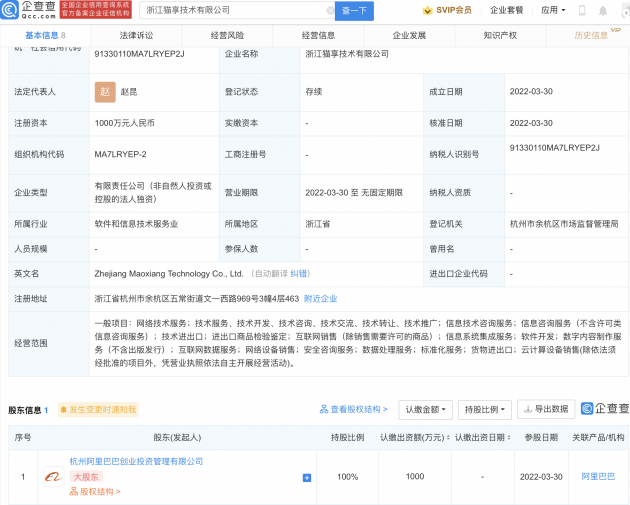The height and width of the screenshot is (505, 630).
Task: Switch to the 知识产权 tab
Action: pyautogui.click(x=500, y=35)
